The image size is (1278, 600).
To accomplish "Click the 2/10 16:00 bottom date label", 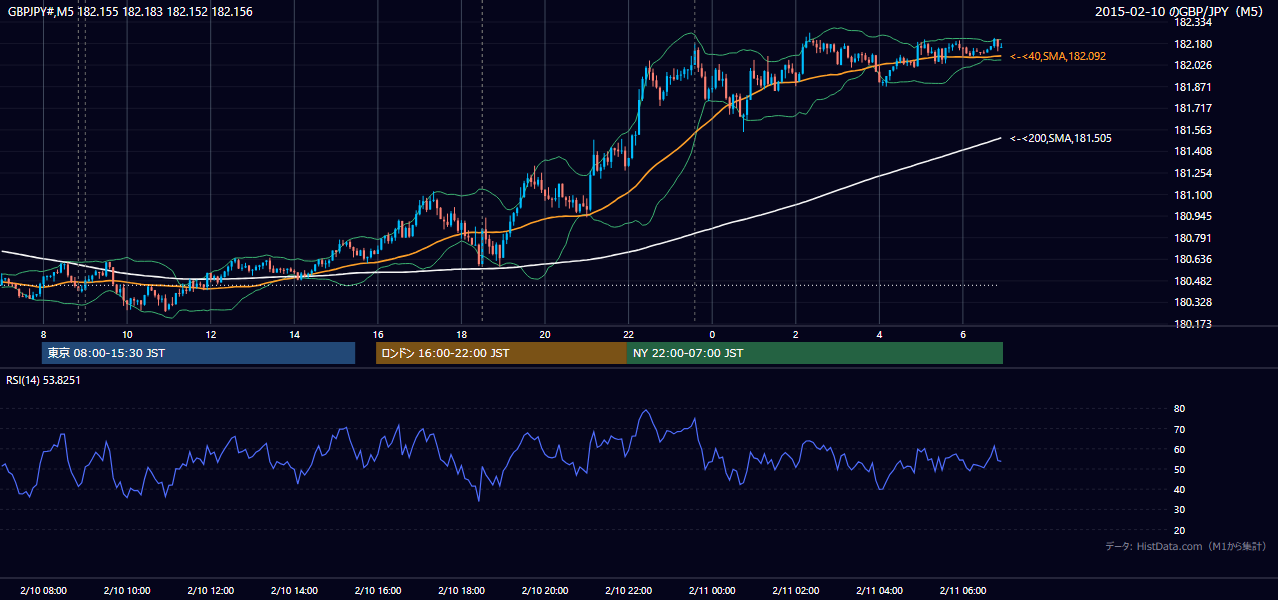I will click(x=378, y=591).
